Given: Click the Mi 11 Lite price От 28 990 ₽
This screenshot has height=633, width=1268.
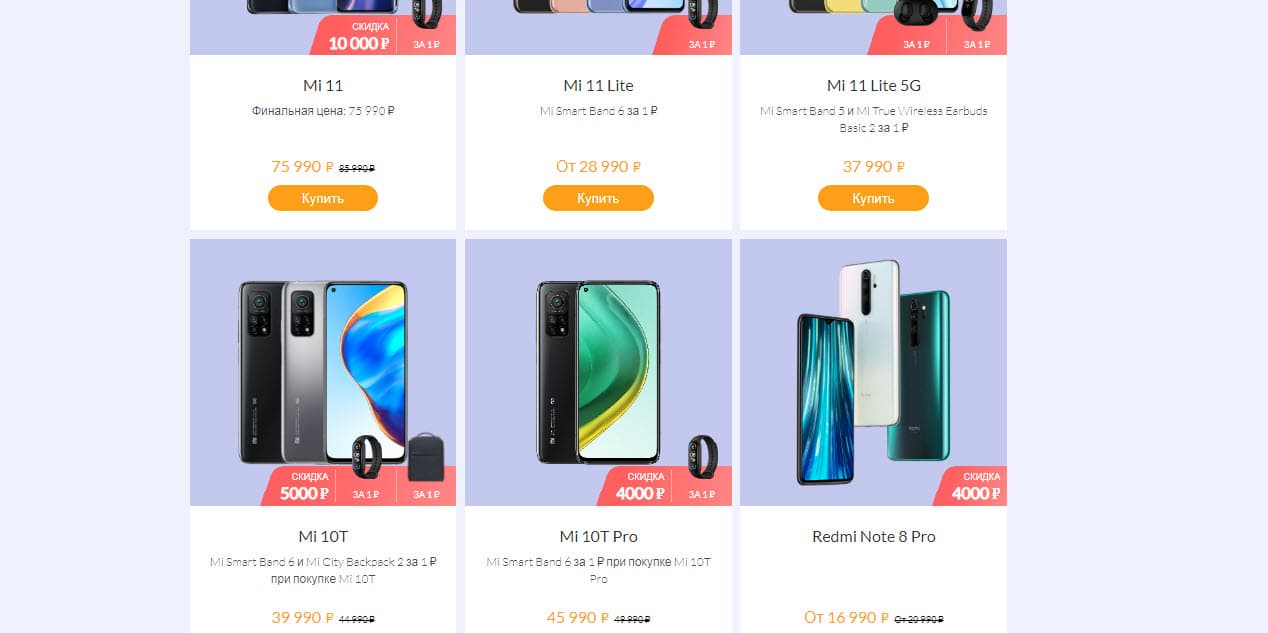Looking at the screenshot, I should [598, 167].
